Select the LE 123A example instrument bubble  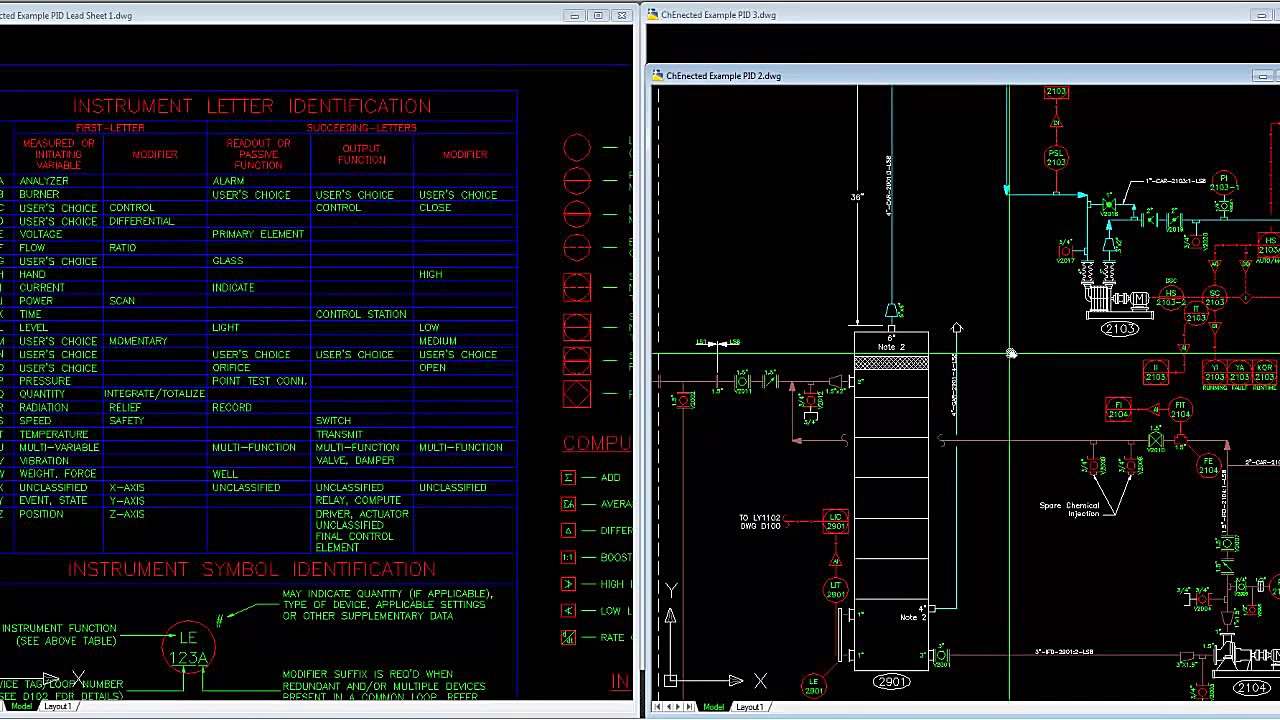pyautogui.click(x=188, y=647)
